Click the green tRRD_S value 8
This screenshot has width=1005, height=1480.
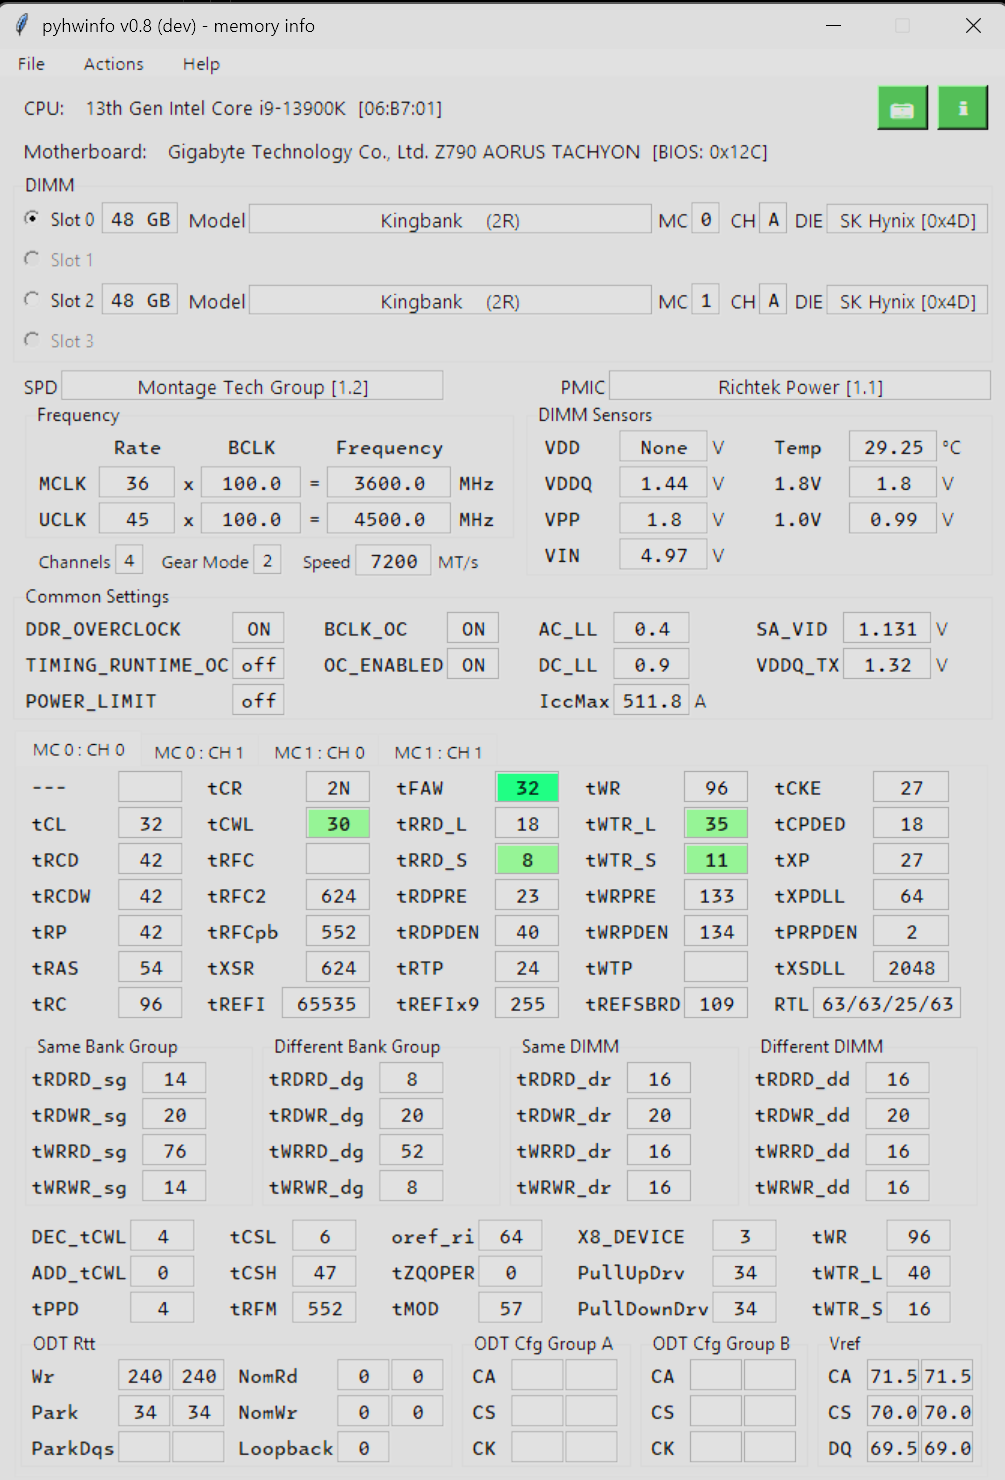coord(527,860)
